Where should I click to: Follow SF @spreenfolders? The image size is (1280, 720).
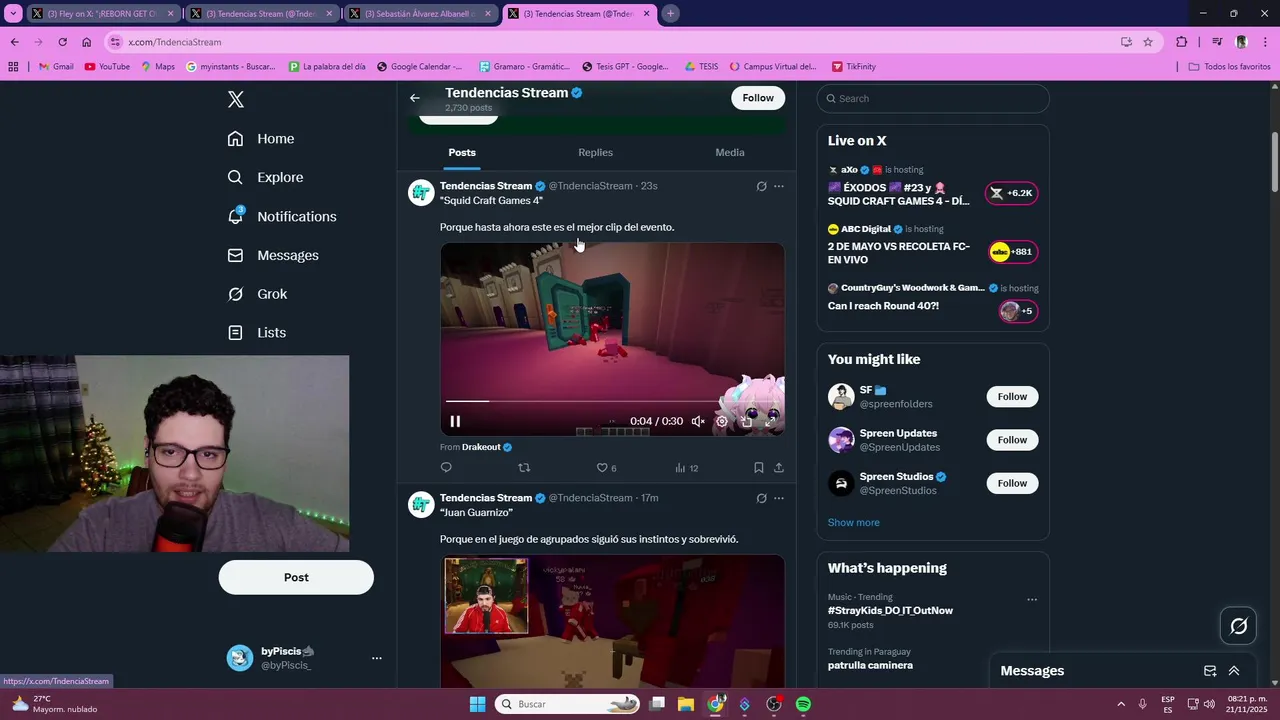pos(1012,397)
